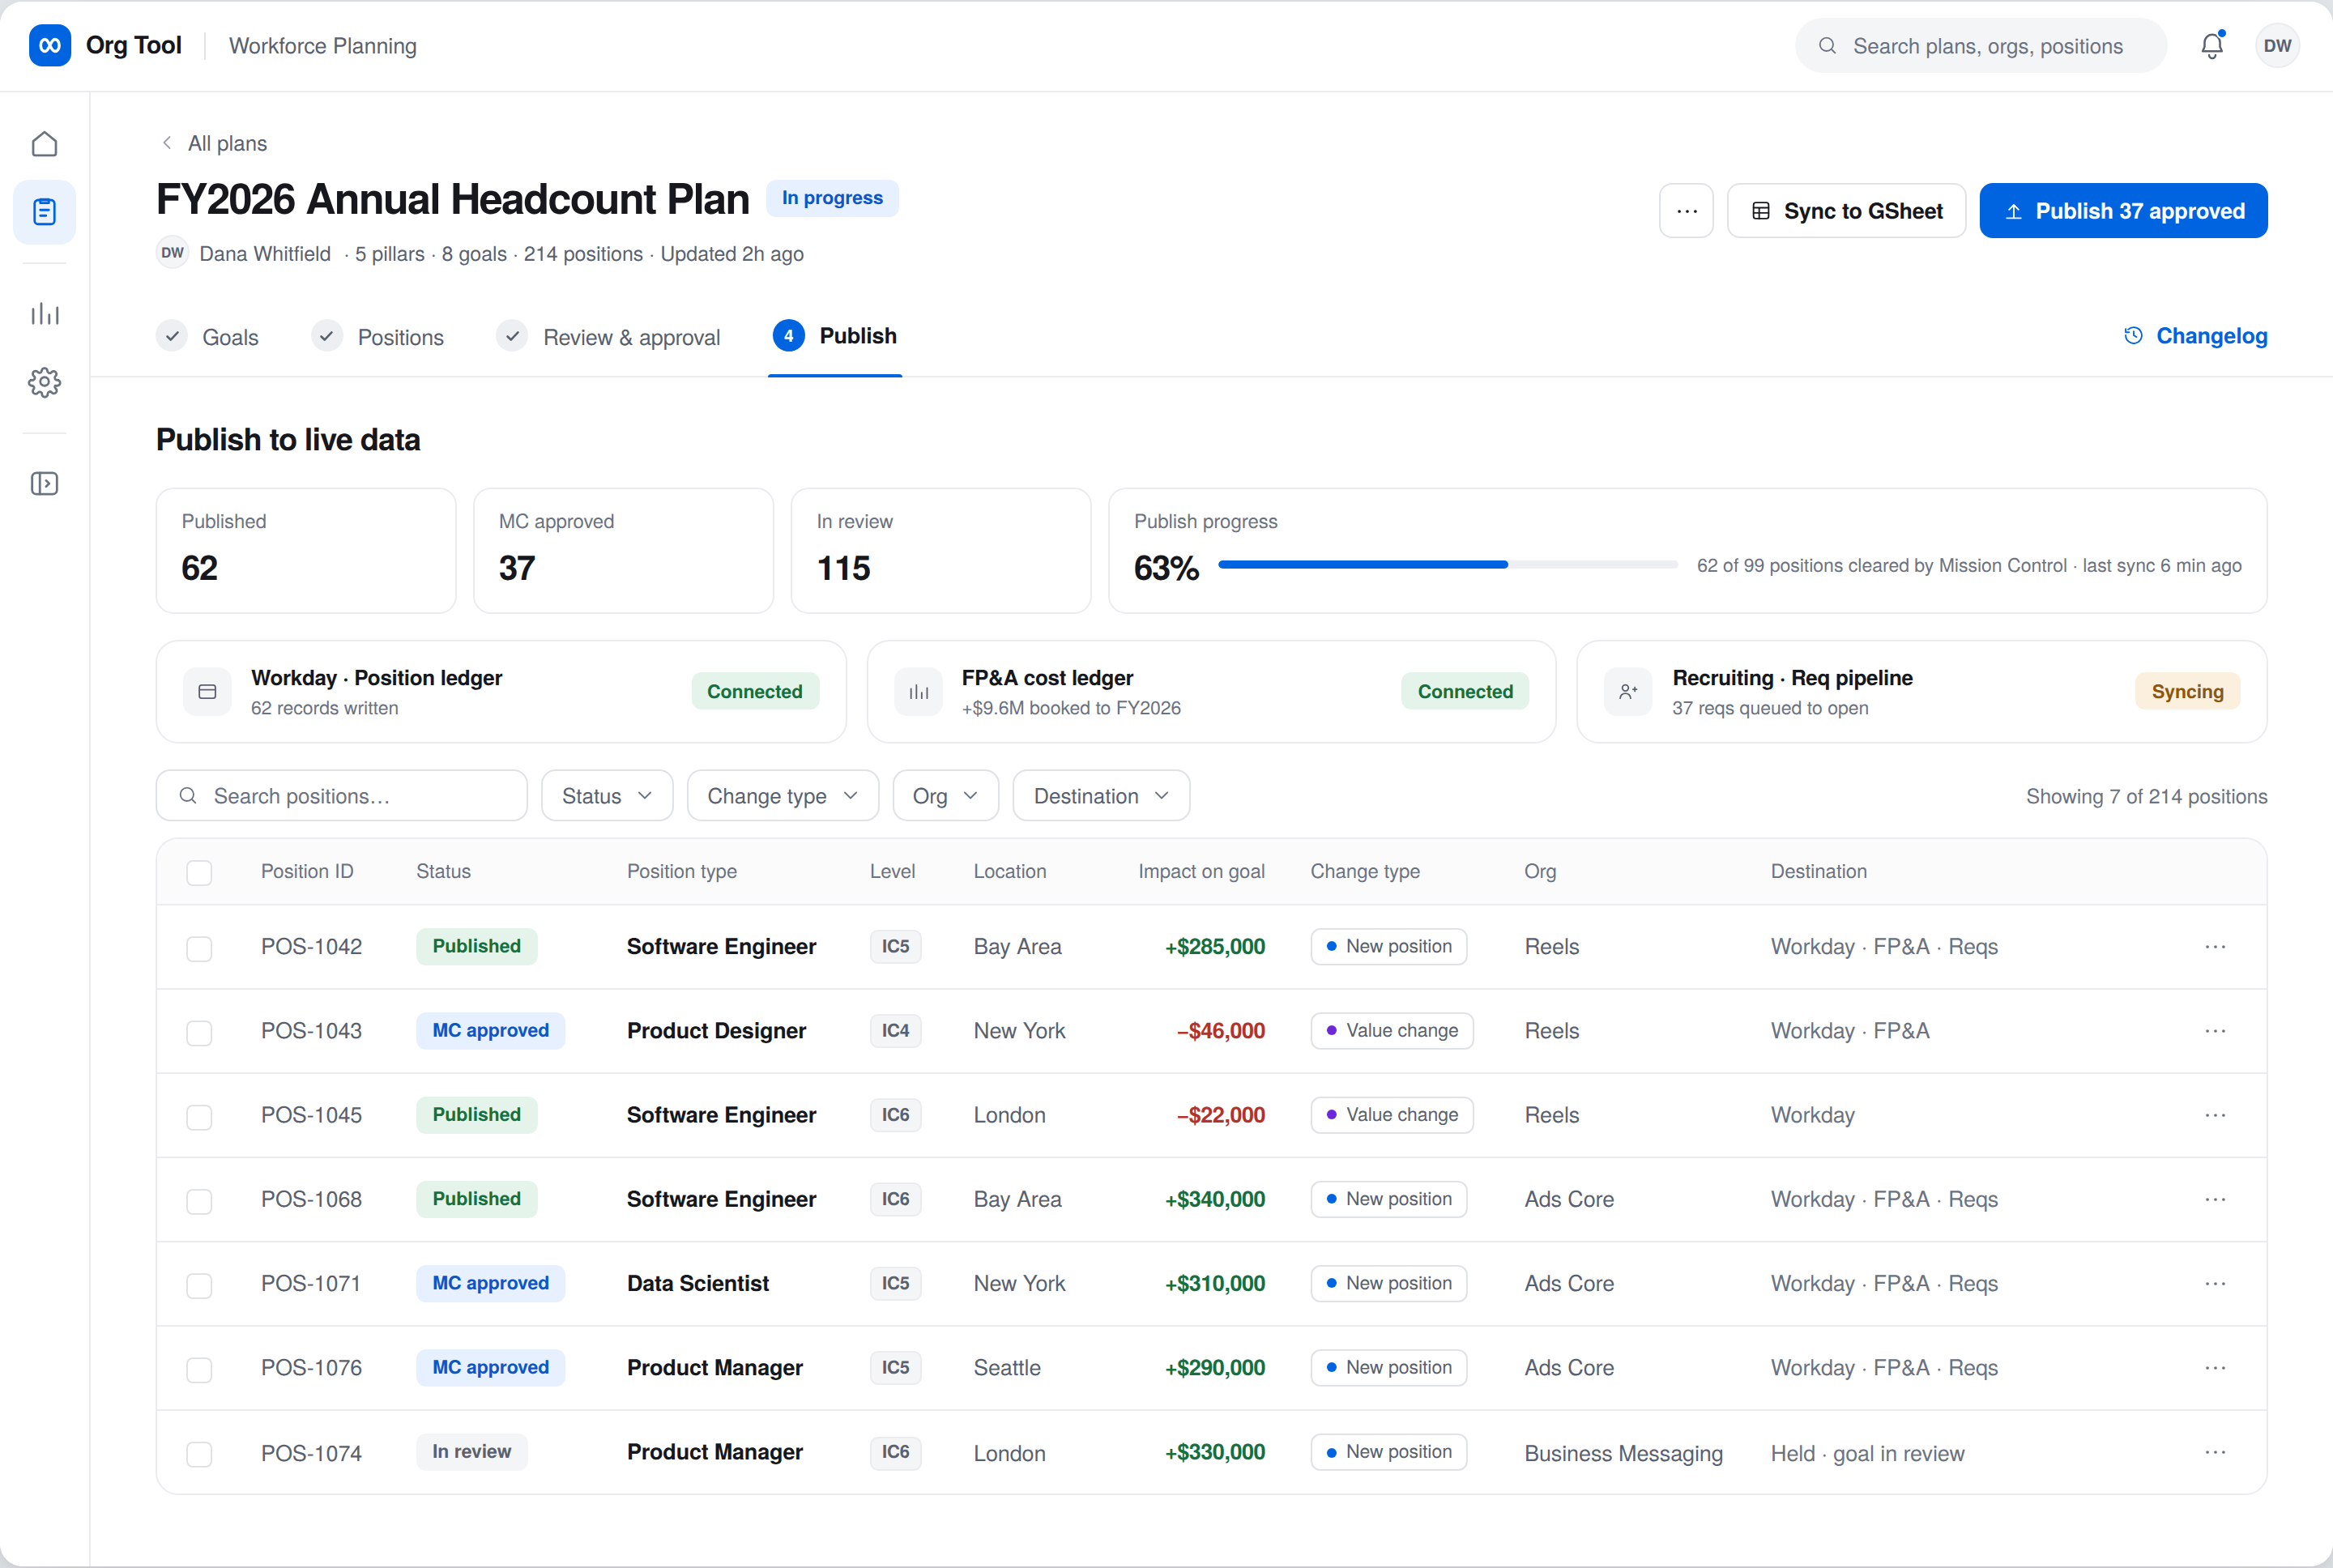Switch to the Review & approval tab
The height and width of the screenshot is (1568, 2333).
(609, 337)
